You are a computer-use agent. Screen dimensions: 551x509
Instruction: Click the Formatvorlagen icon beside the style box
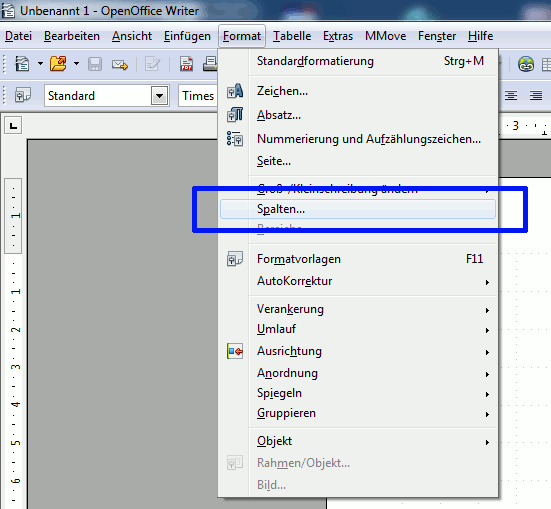pyautogui.click(x=22, y=95)
